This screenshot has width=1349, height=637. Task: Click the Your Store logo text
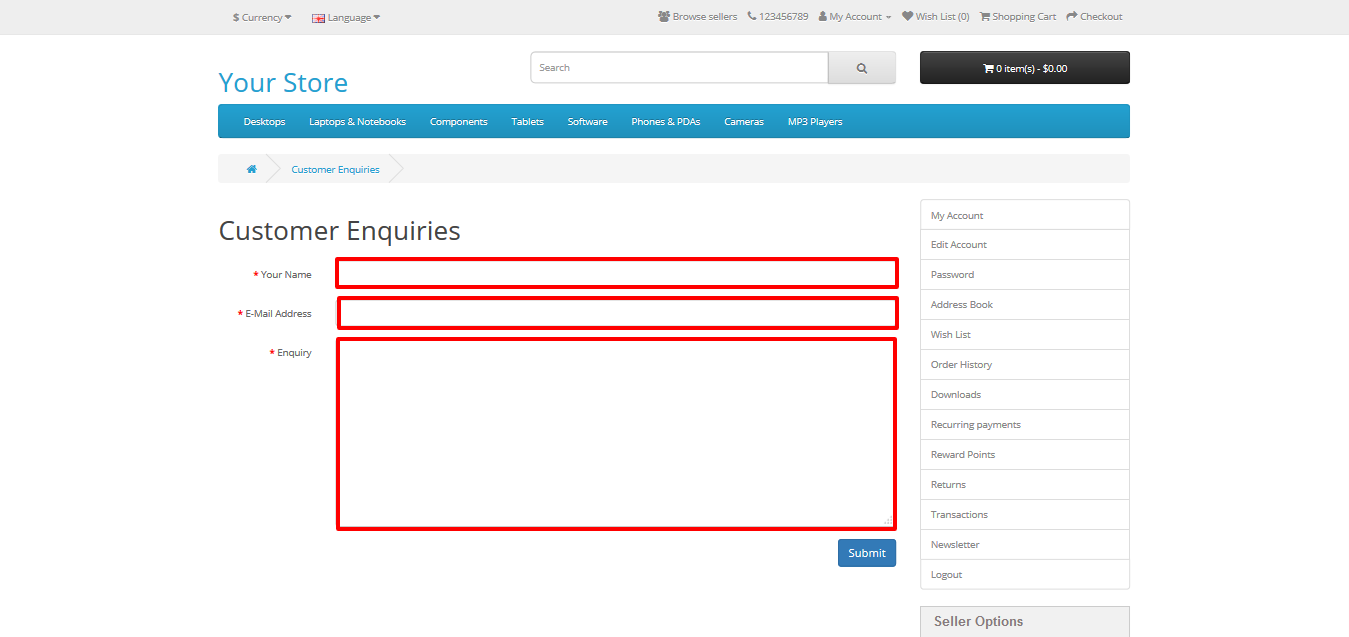pyautogui.click(x=283, y=82)
